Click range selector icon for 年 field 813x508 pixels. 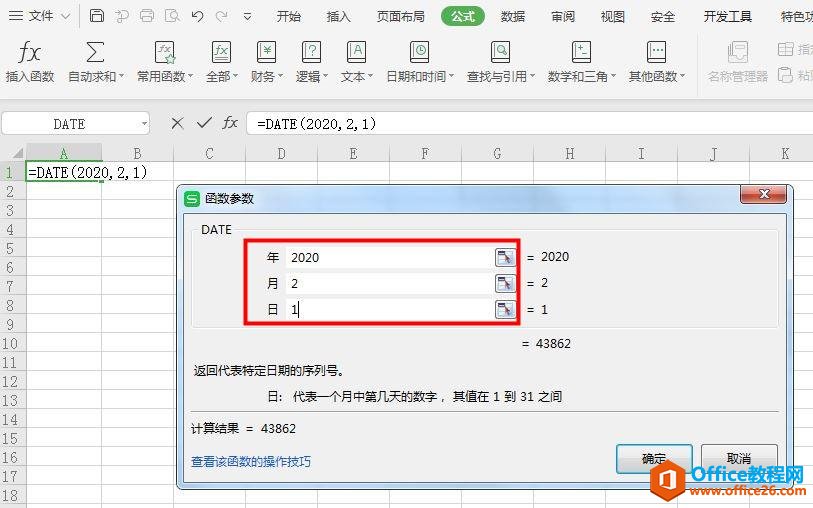click(505, 257)
